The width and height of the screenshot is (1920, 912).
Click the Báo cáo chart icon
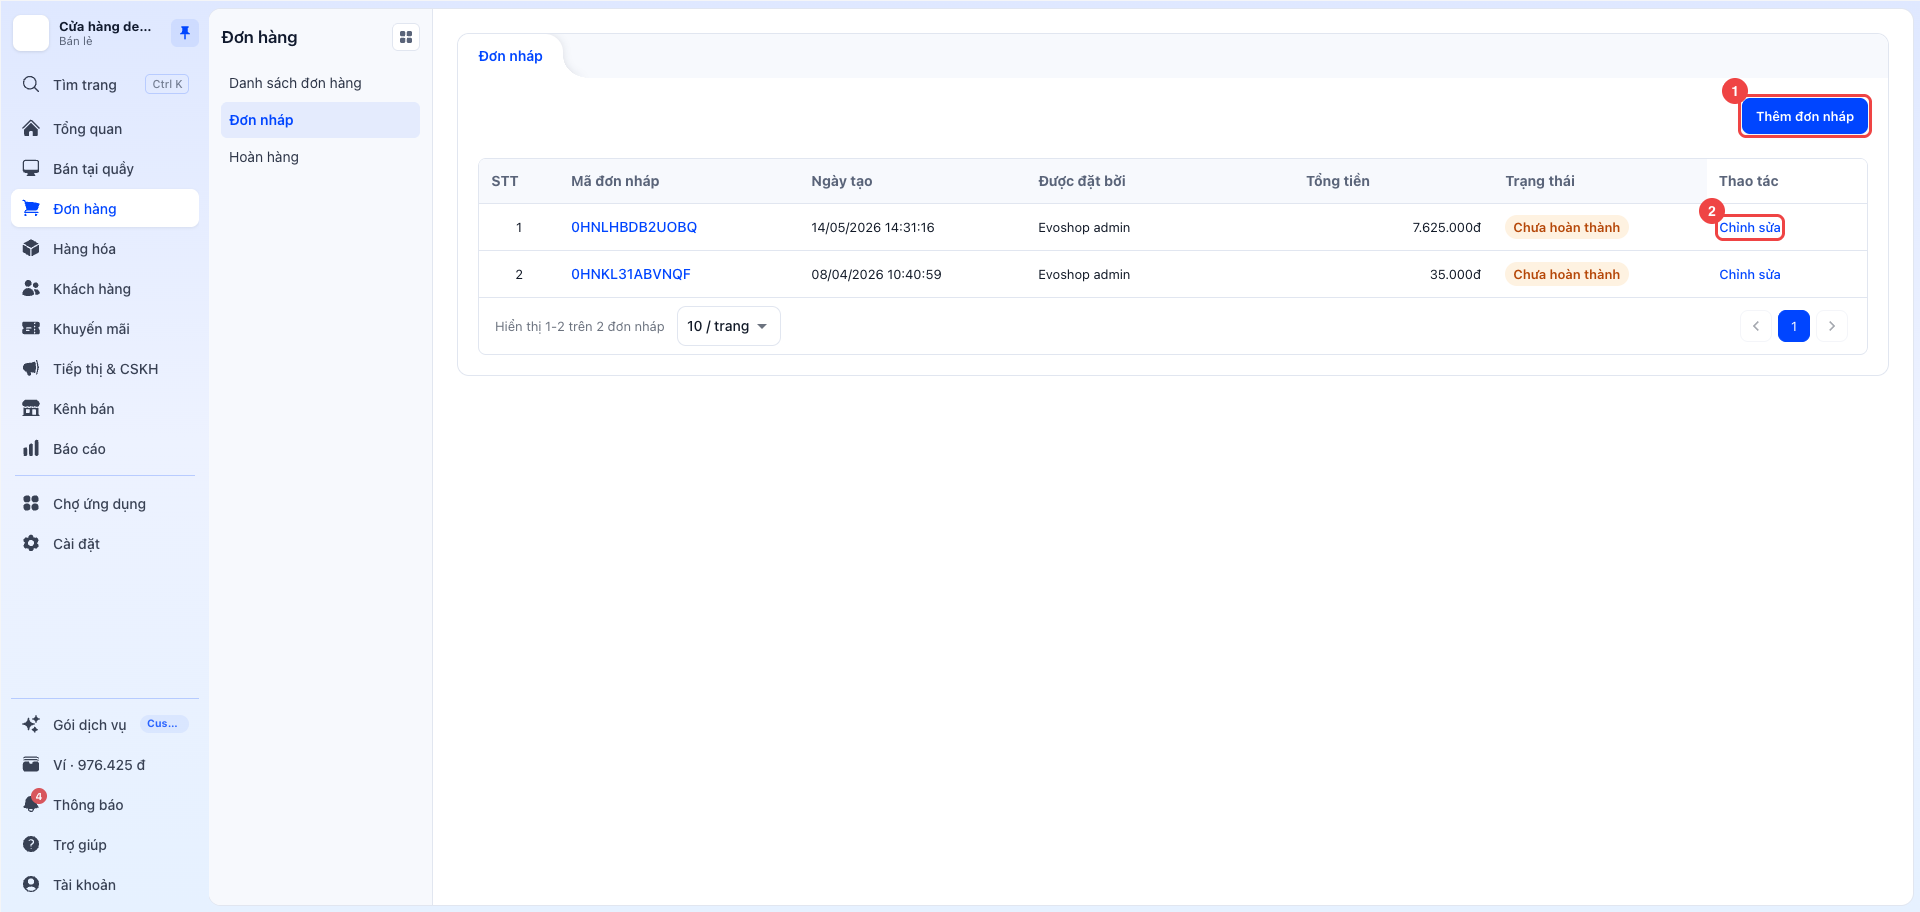click(x=31, y=448)
